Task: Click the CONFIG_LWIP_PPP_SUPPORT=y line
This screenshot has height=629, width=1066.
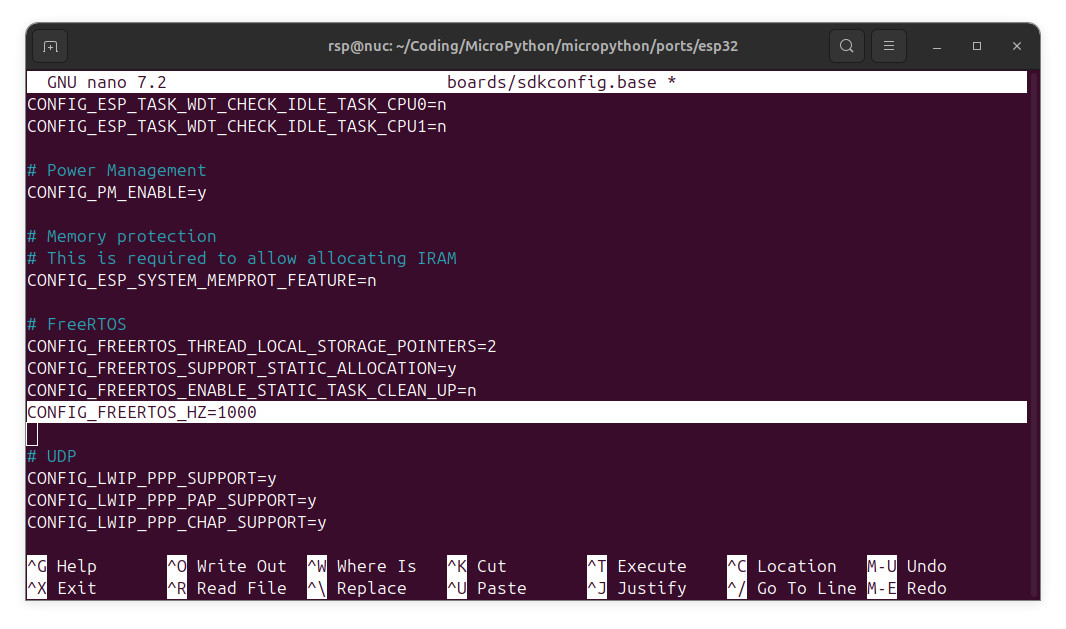Action: pos(152,478)
